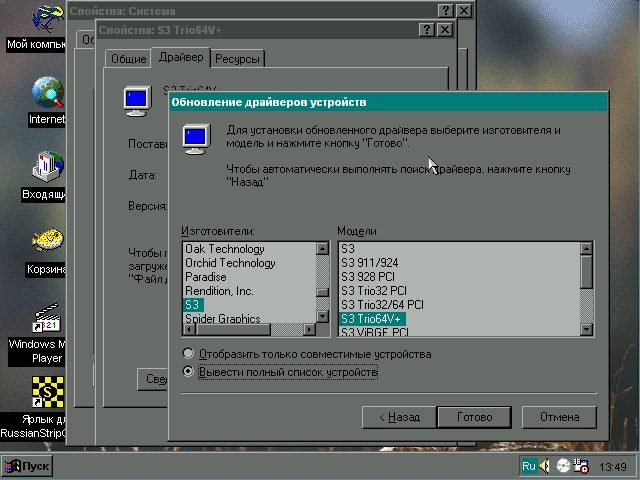Open the RussianStrip shortcut icon

click(x=48, y=392)
